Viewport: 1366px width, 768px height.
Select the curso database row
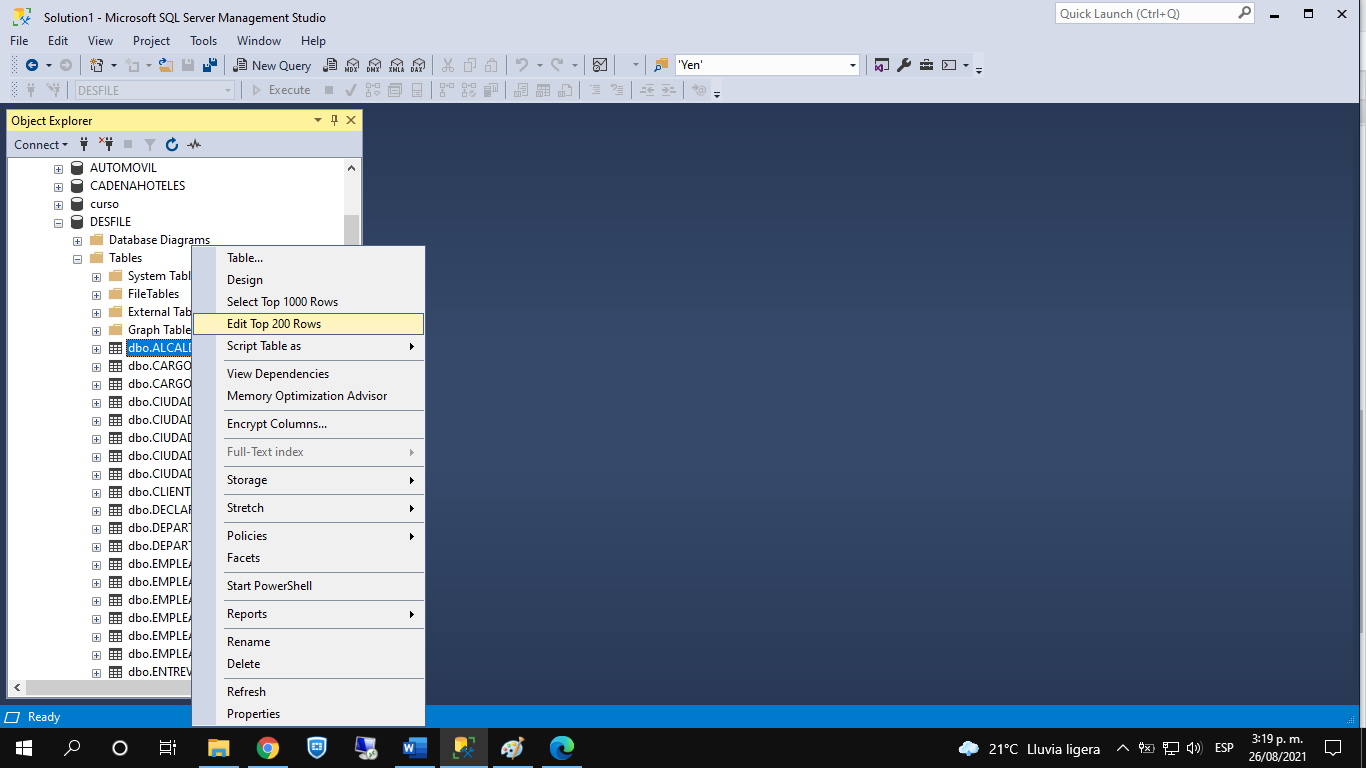(104, 204)
